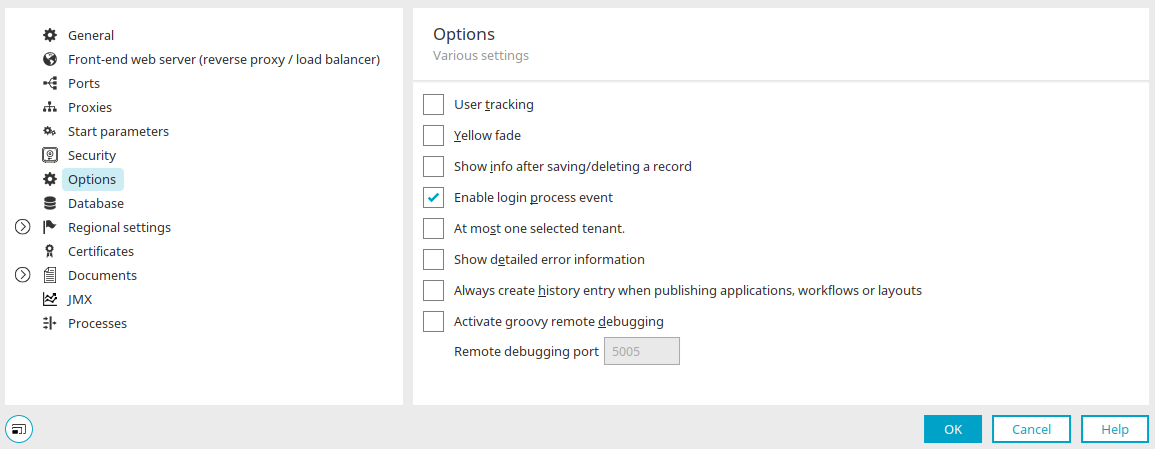Viewport: 1155px width, 449px height.
Task: Tick Show detailed error information checkbox
Action: tap(433, 260)
